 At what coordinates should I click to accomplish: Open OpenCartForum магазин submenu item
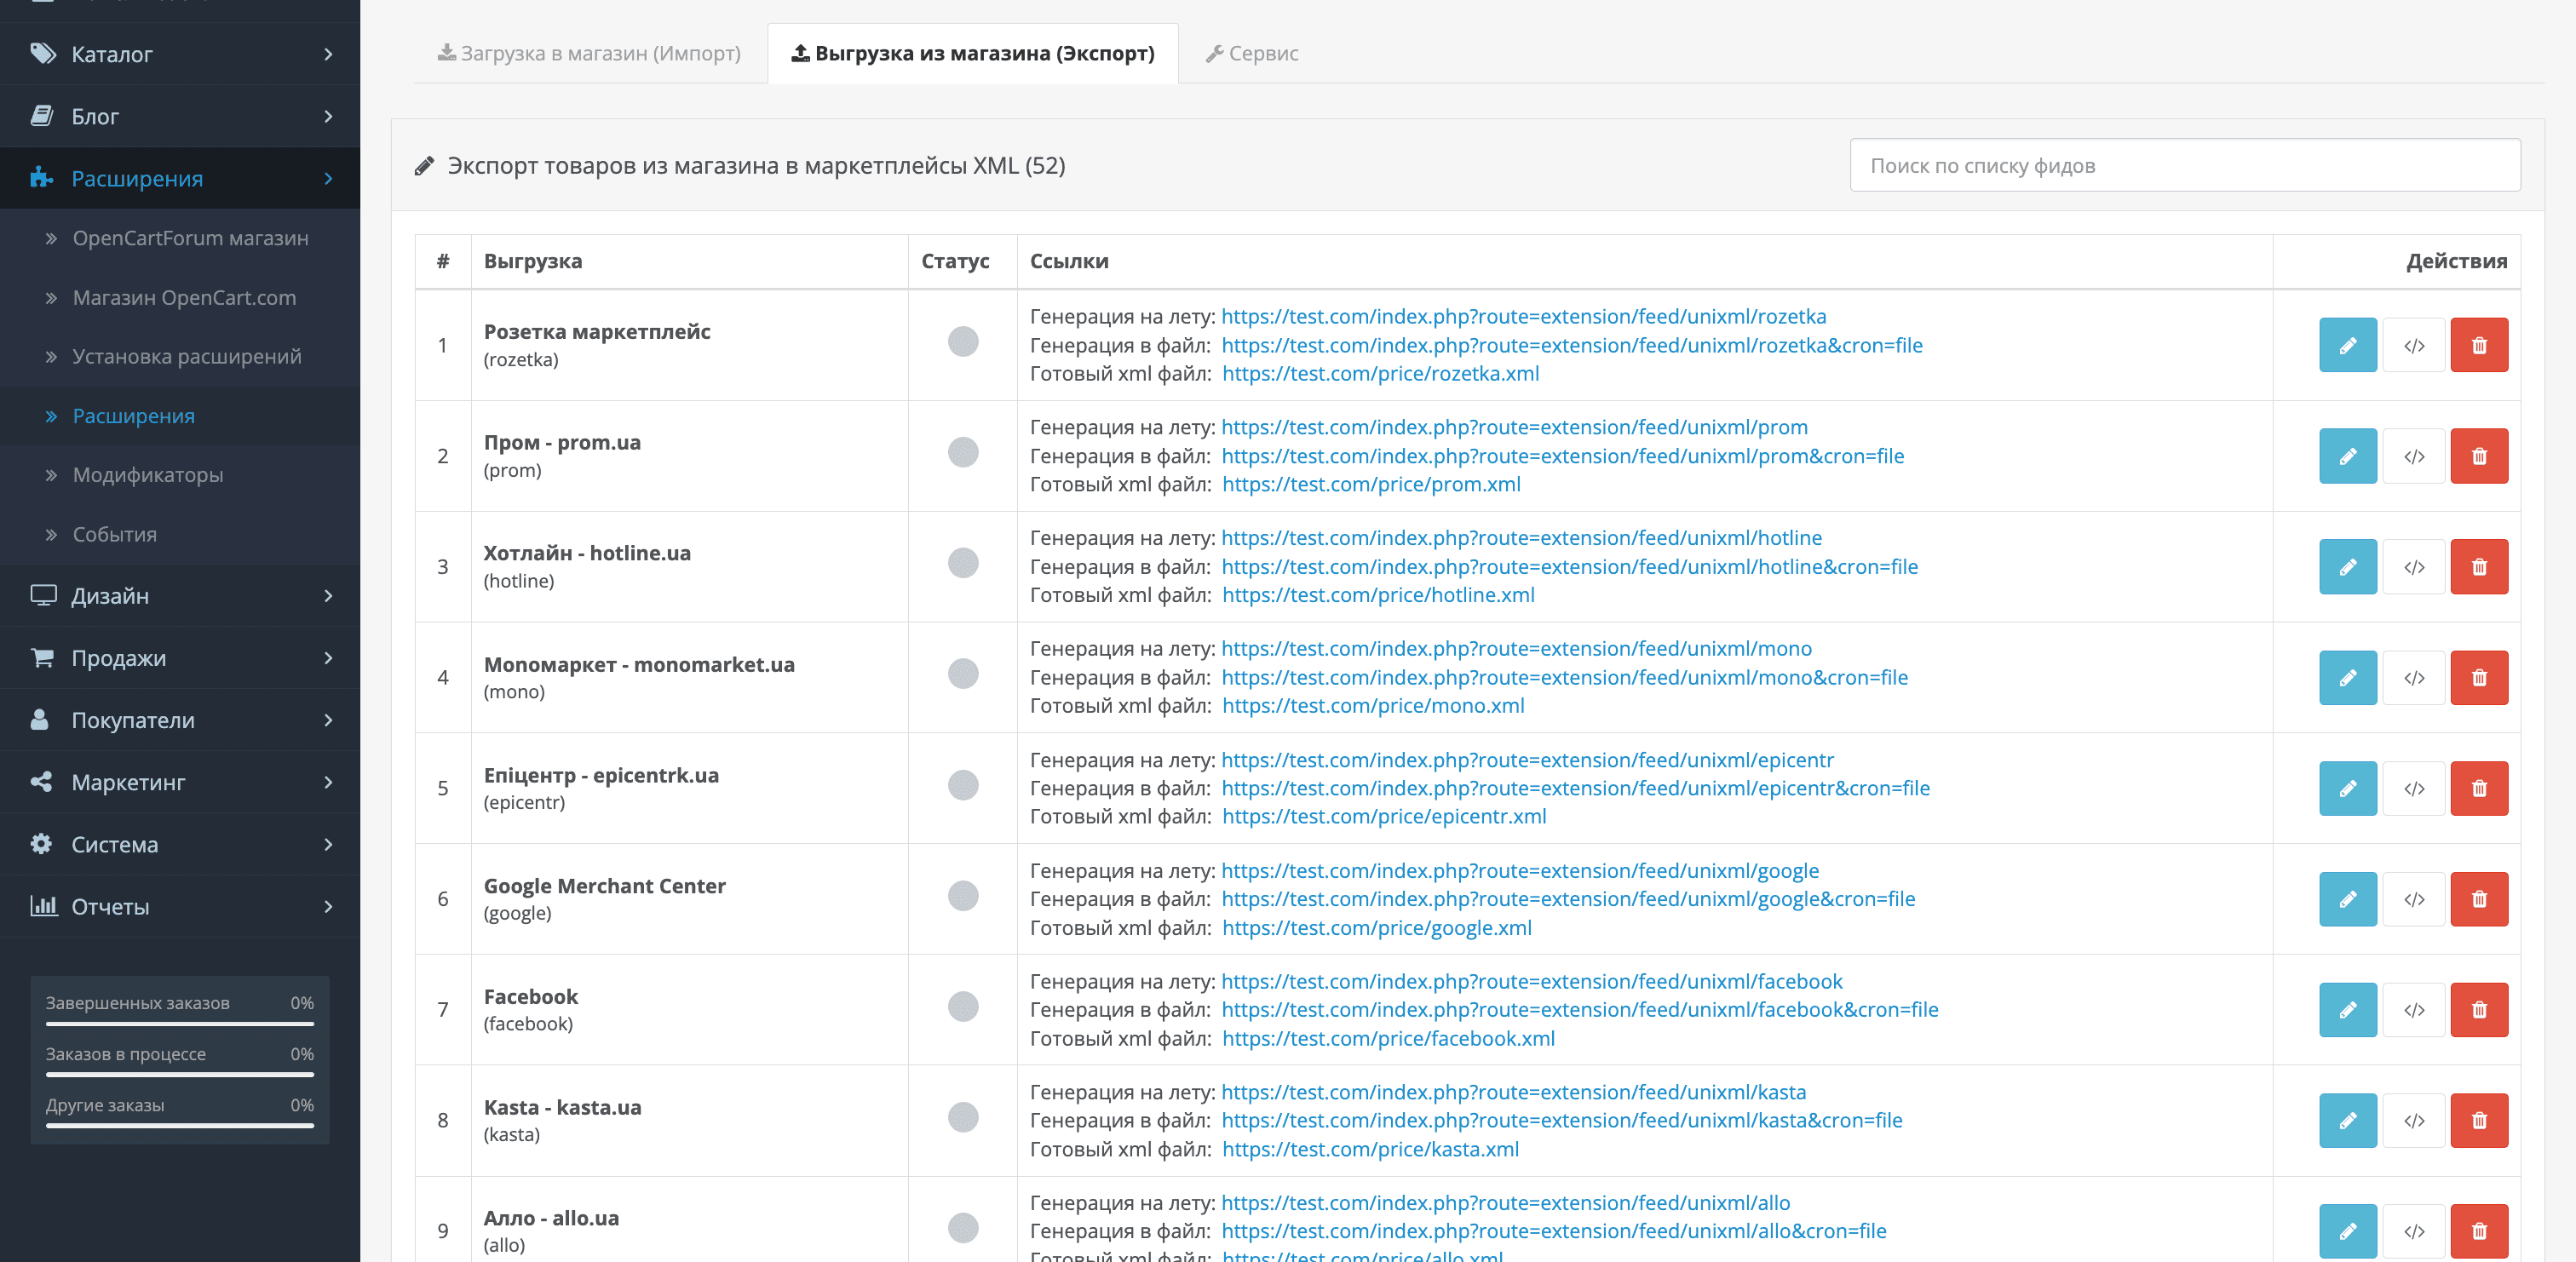(180, 238)
